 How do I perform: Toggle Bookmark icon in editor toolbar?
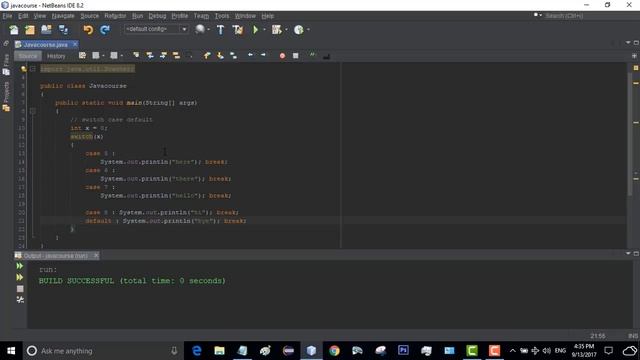233,56
